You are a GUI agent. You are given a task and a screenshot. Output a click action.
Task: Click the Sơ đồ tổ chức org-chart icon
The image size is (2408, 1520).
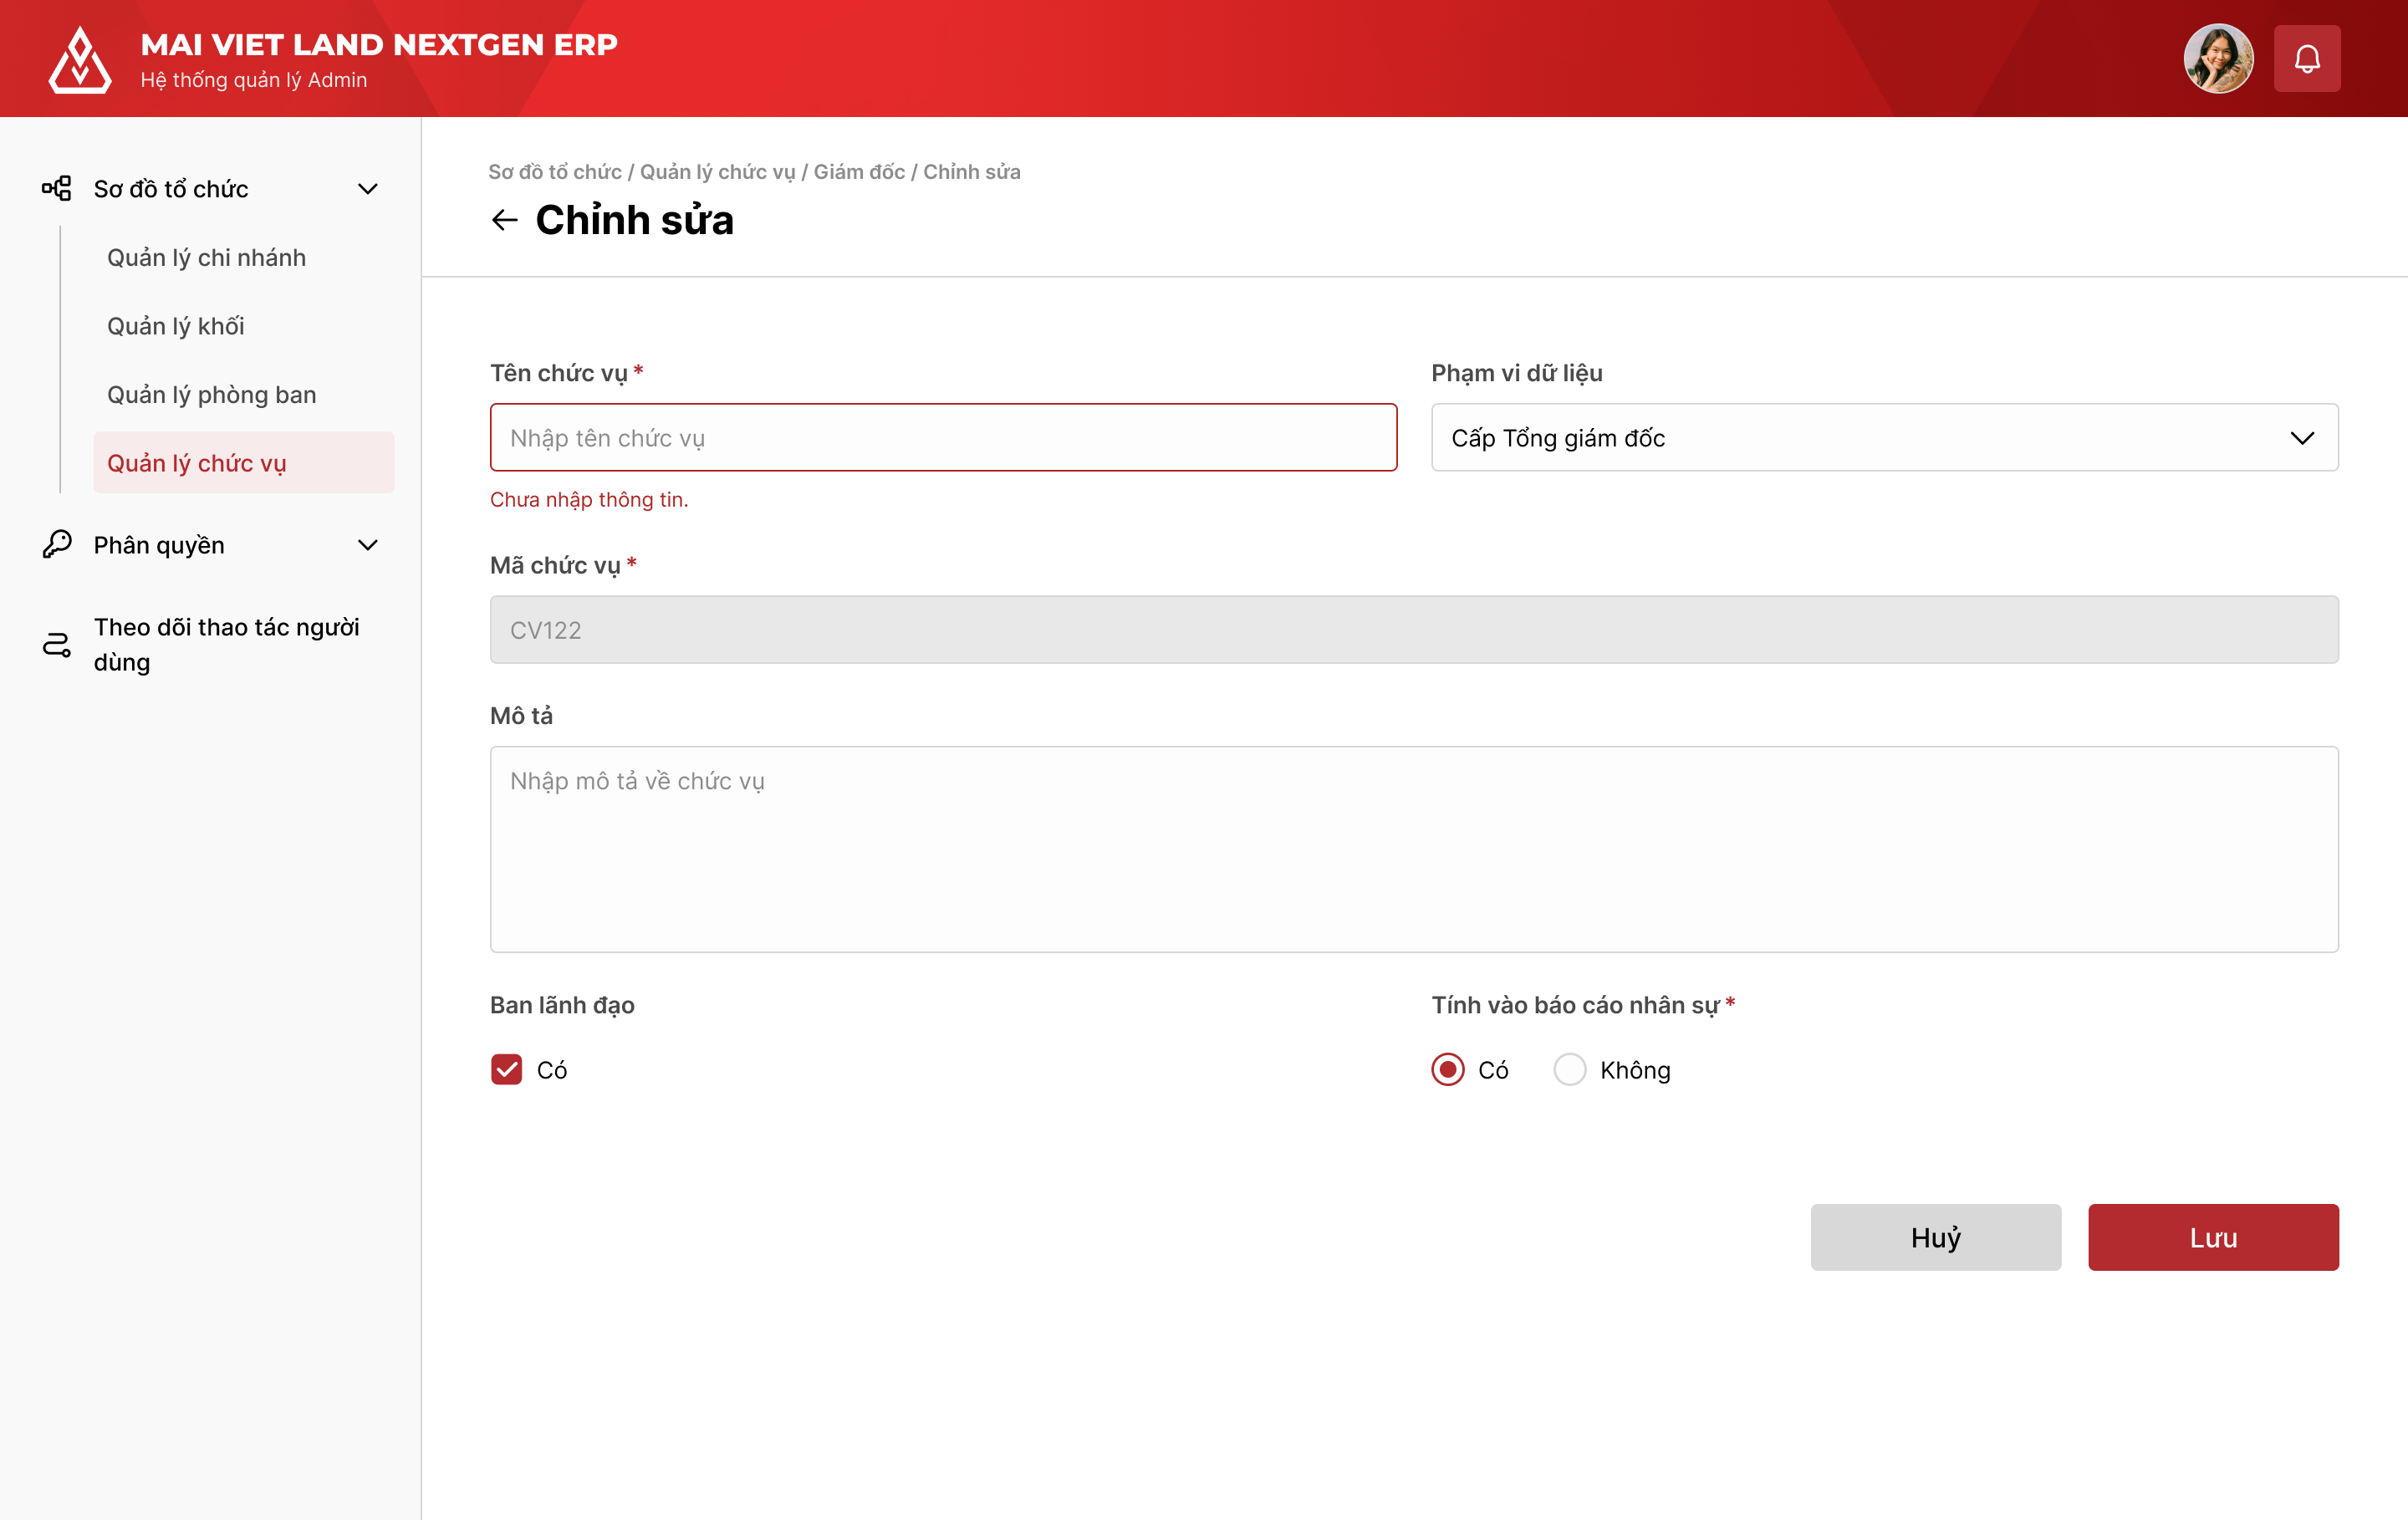(57, 188)
